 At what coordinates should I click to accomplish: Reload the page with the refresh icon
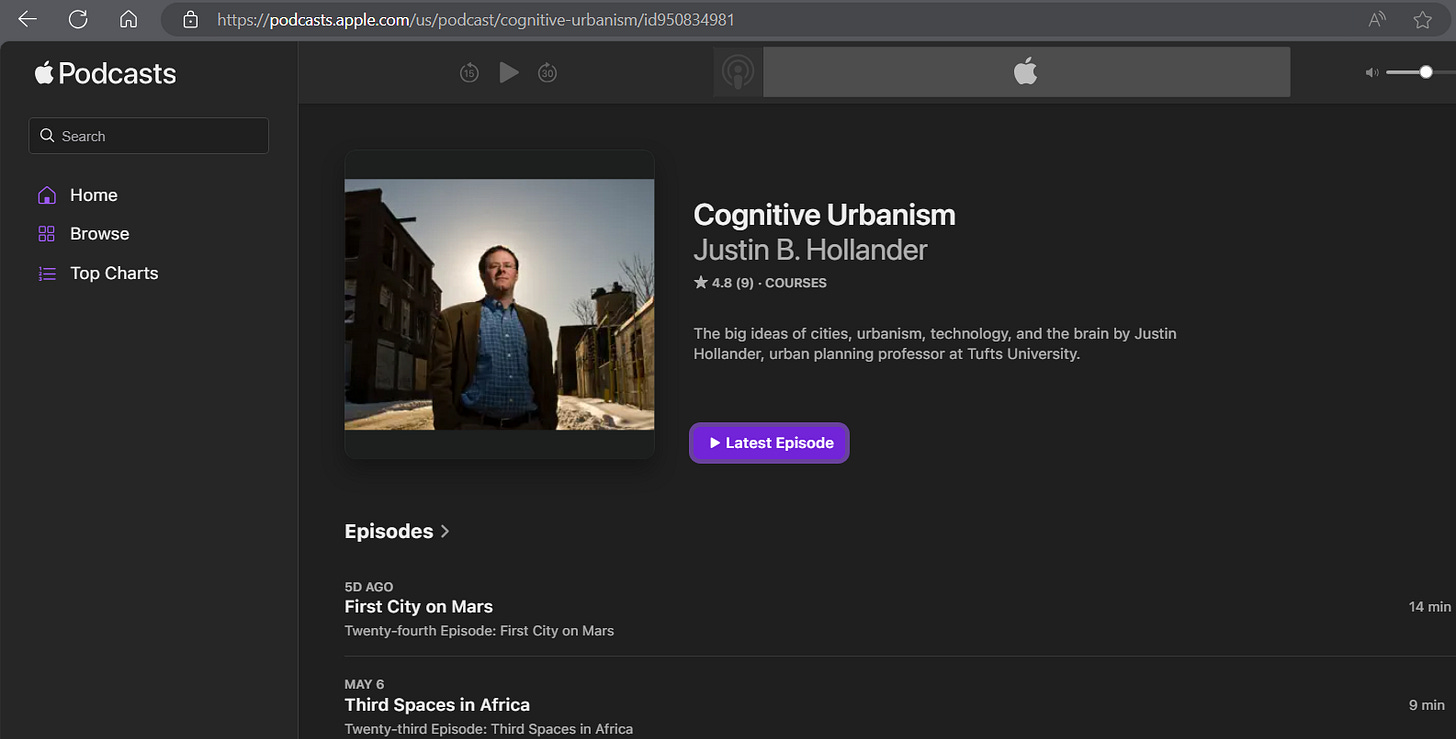(x=77, y=19)
